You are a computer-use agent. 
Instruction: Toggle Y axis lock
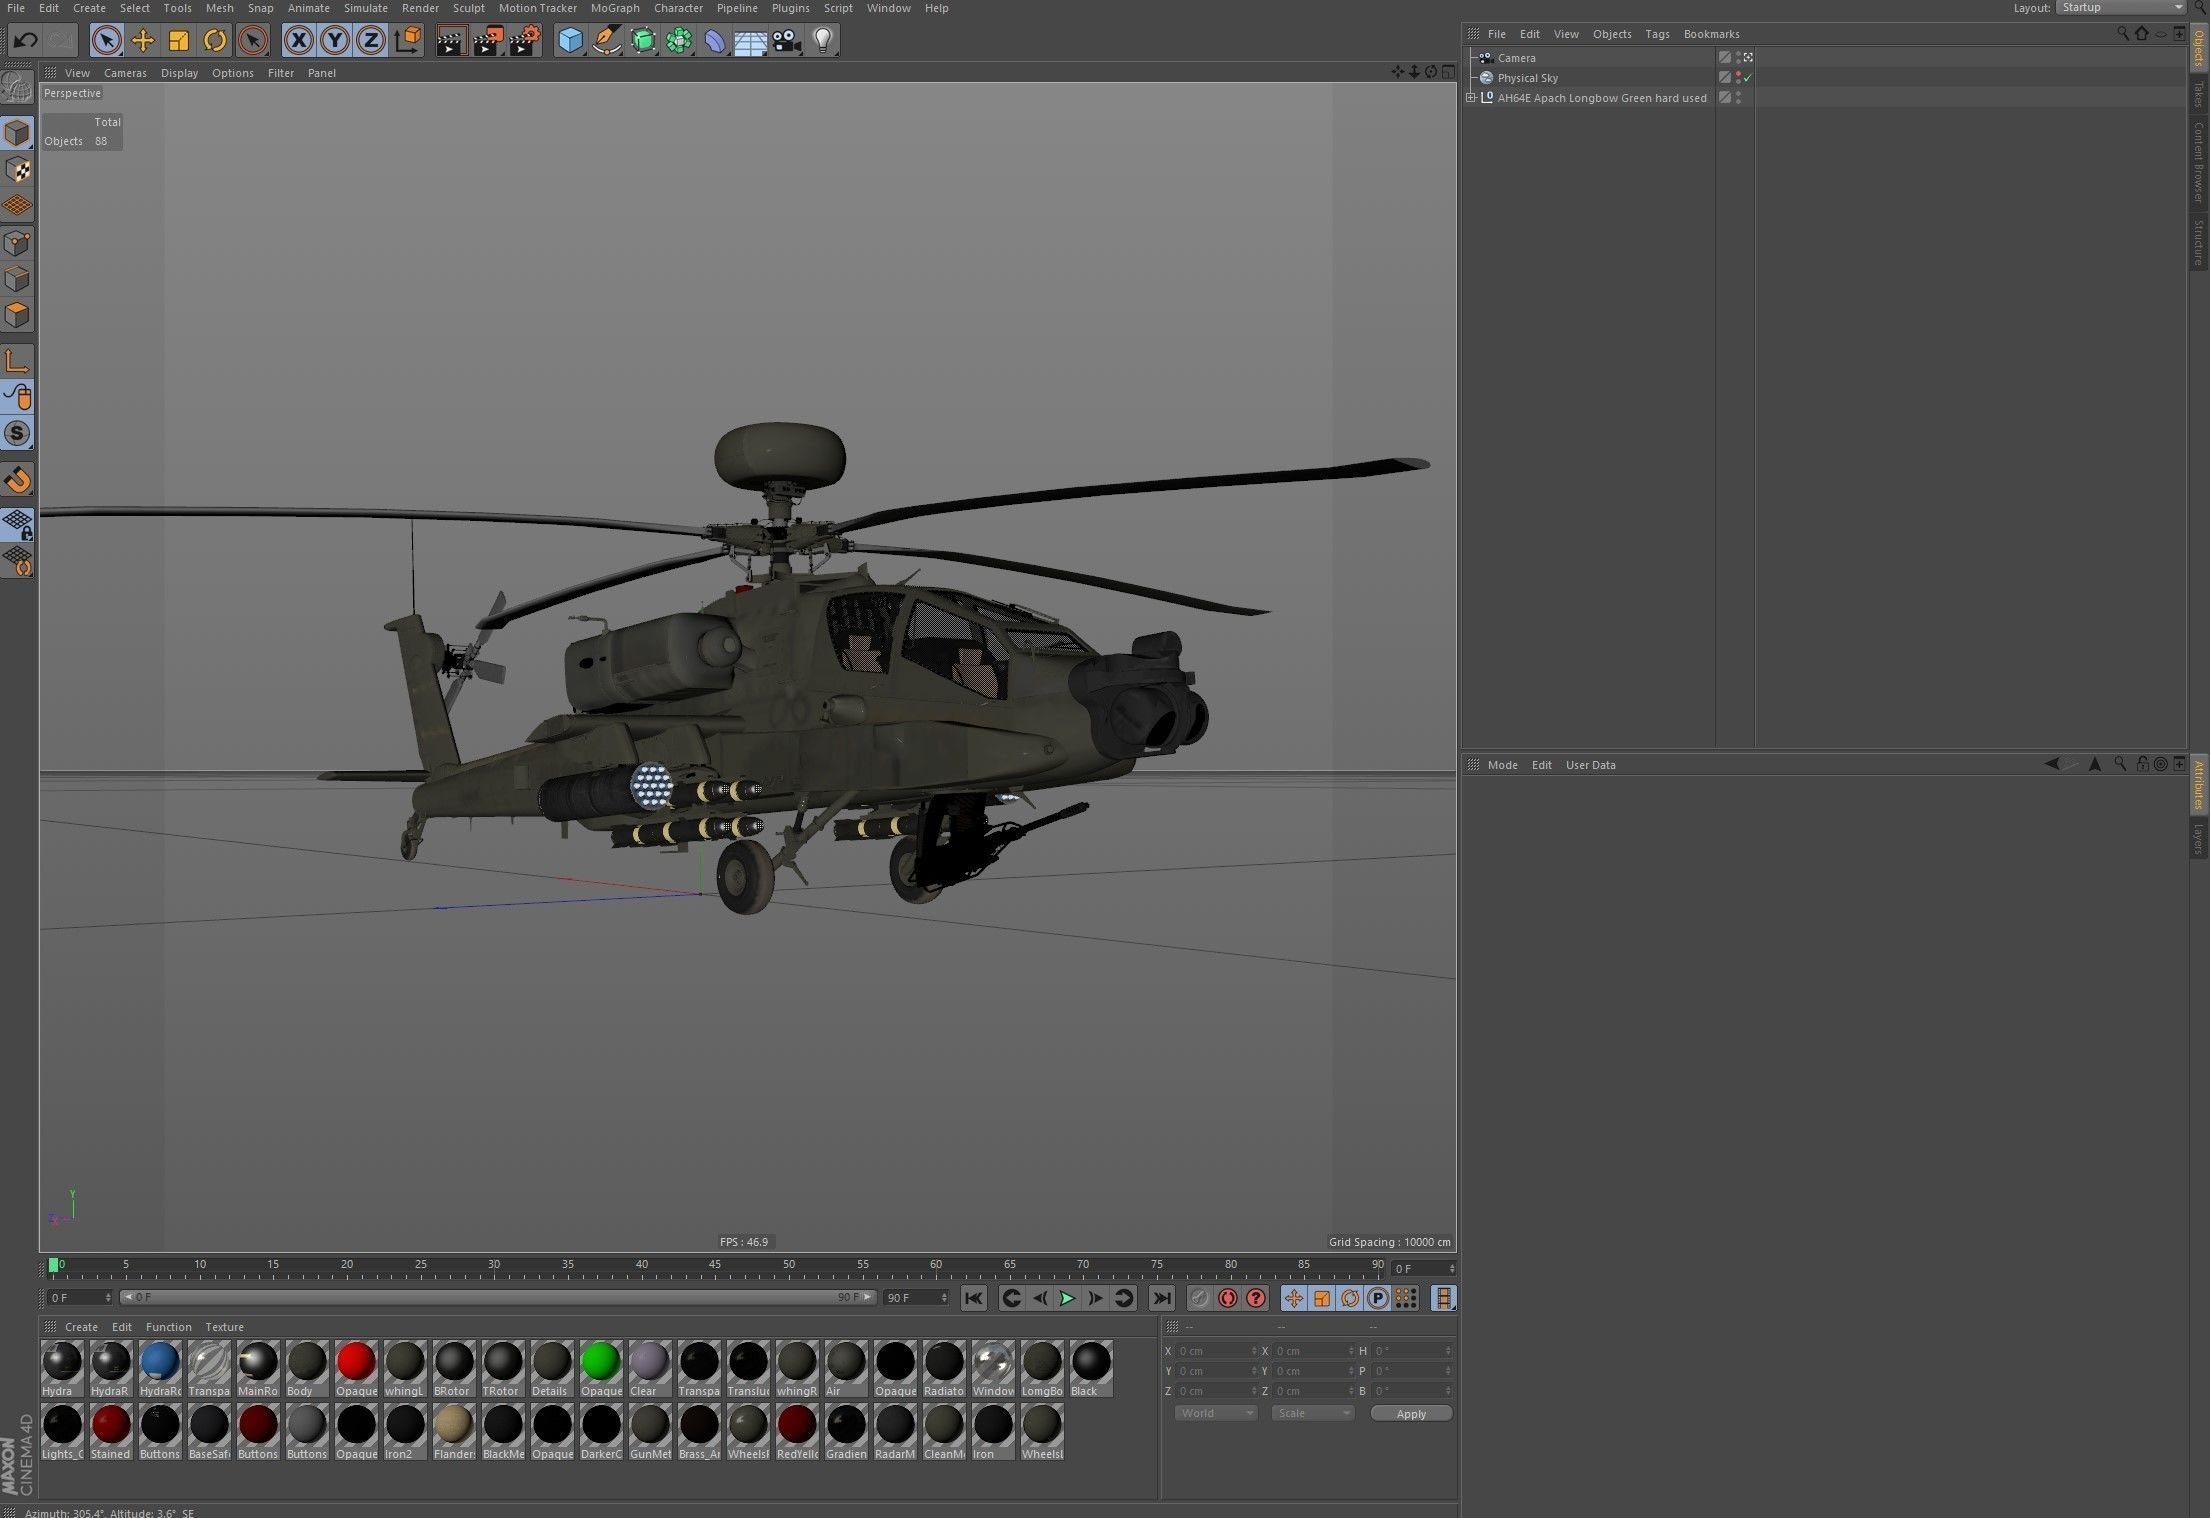334,40
